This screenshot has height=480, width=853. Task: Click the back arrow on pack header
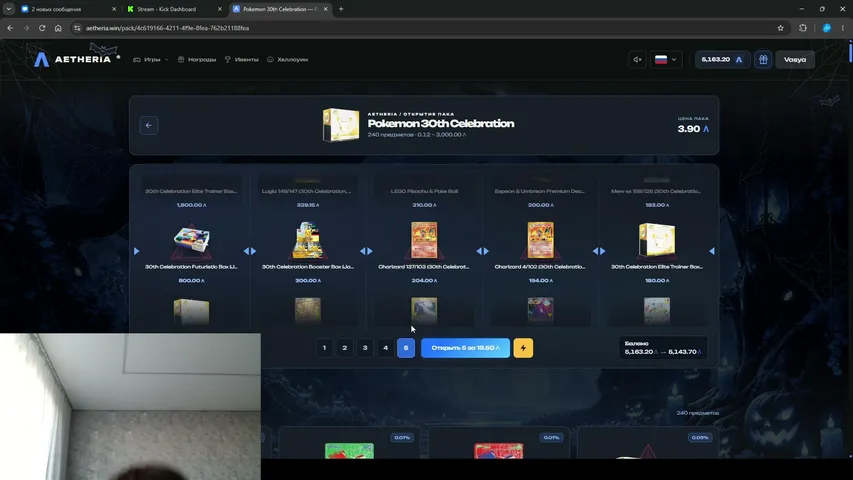point(149,125)
